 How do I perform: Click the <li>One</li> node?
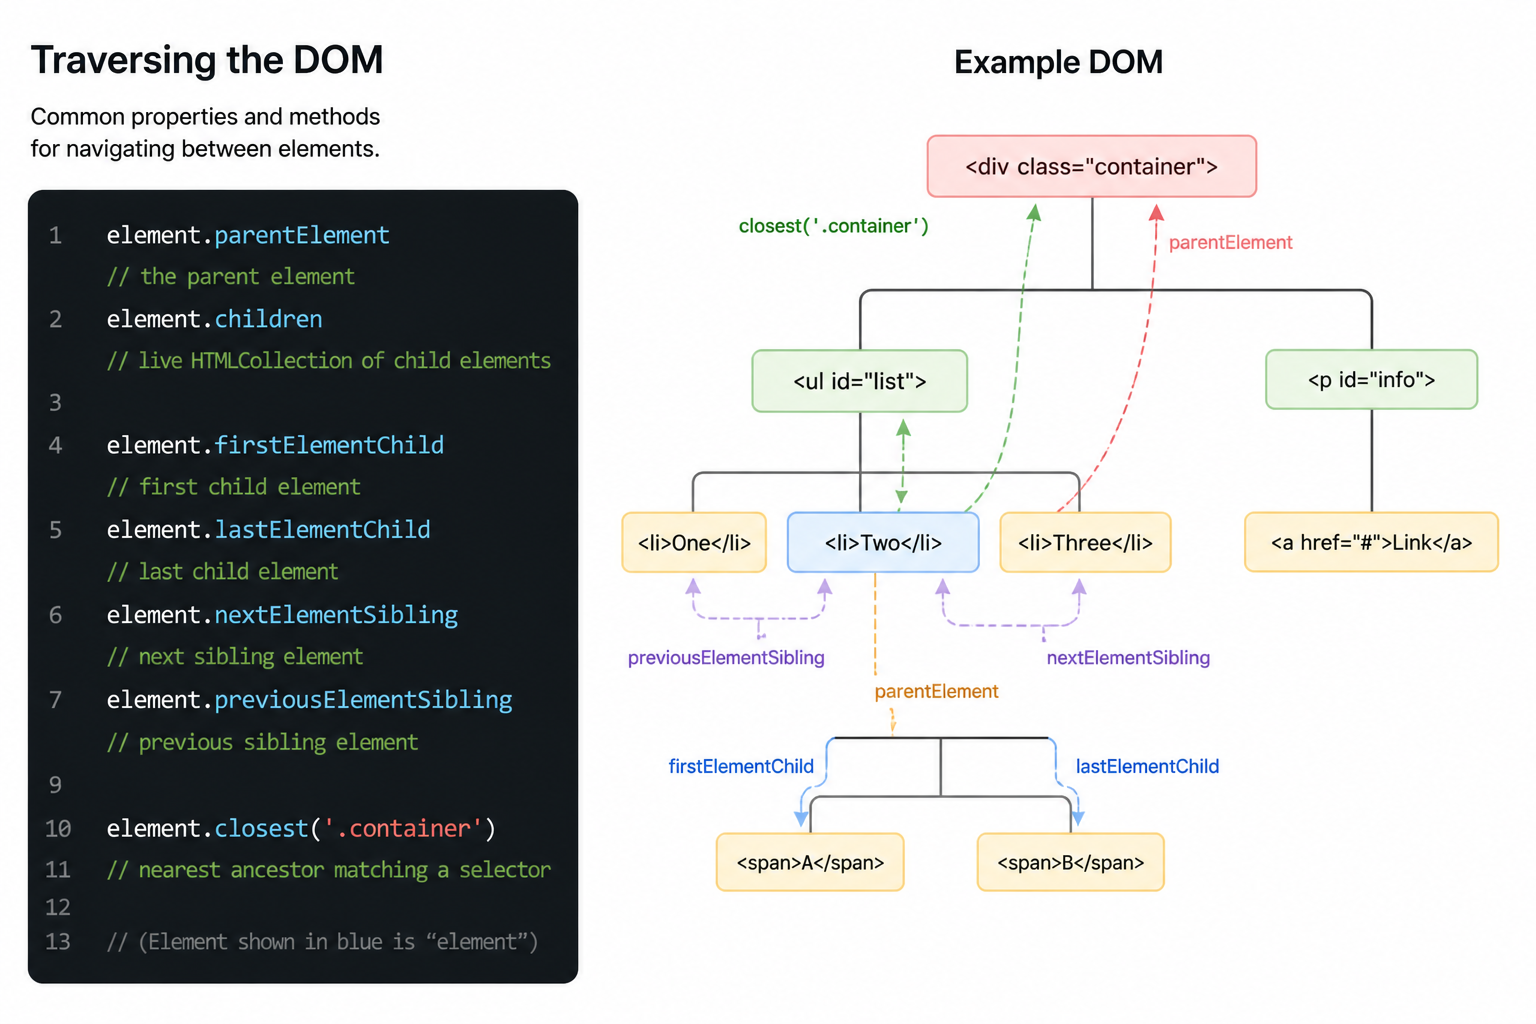[694, 542]
